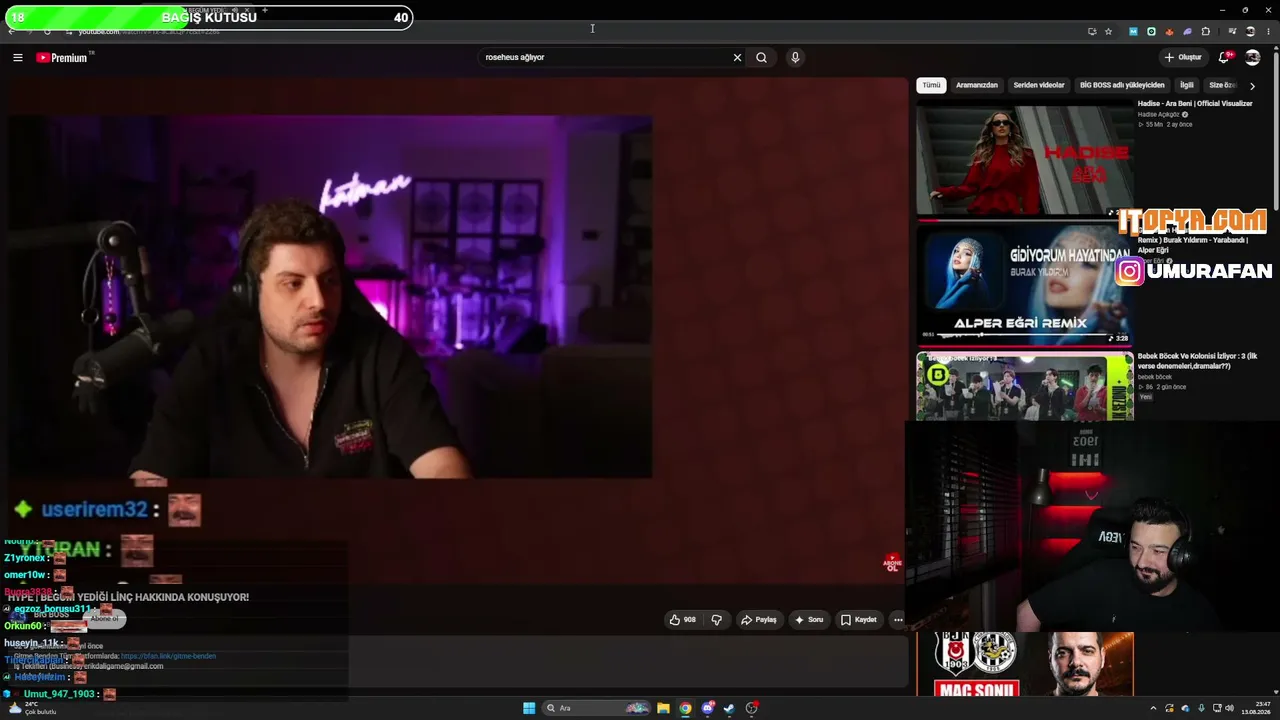Click the blue M browser extension icon
Viewport: 1280px width, 720px height.
(x=1133, y=32)
